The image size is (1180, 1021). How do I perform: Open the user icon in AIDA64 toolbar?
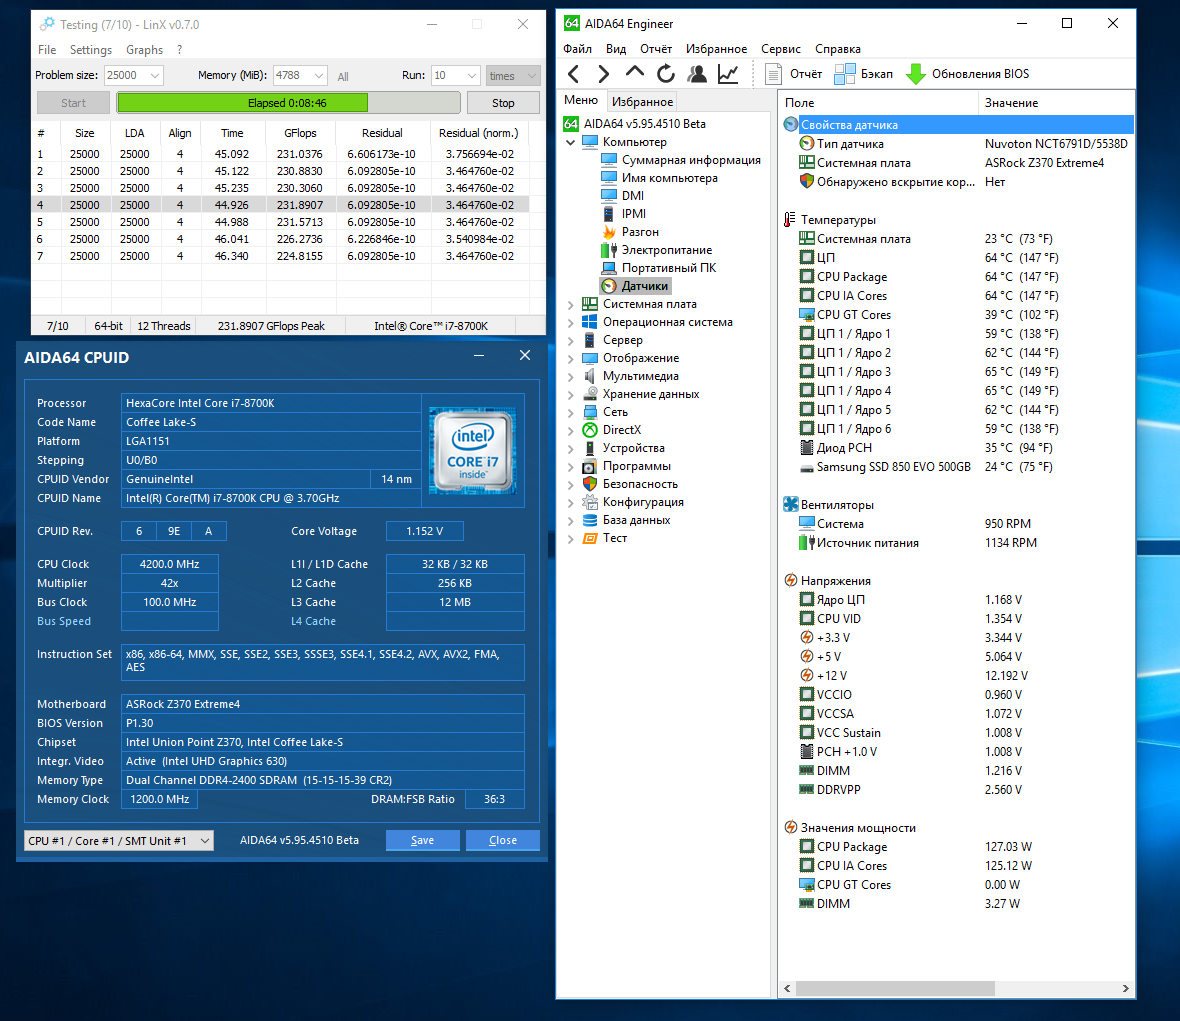(697, 74)
